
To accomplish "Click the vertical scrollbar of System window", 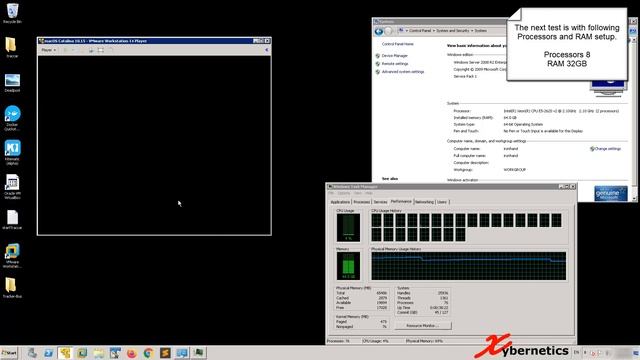I will (x=634, y=118).
